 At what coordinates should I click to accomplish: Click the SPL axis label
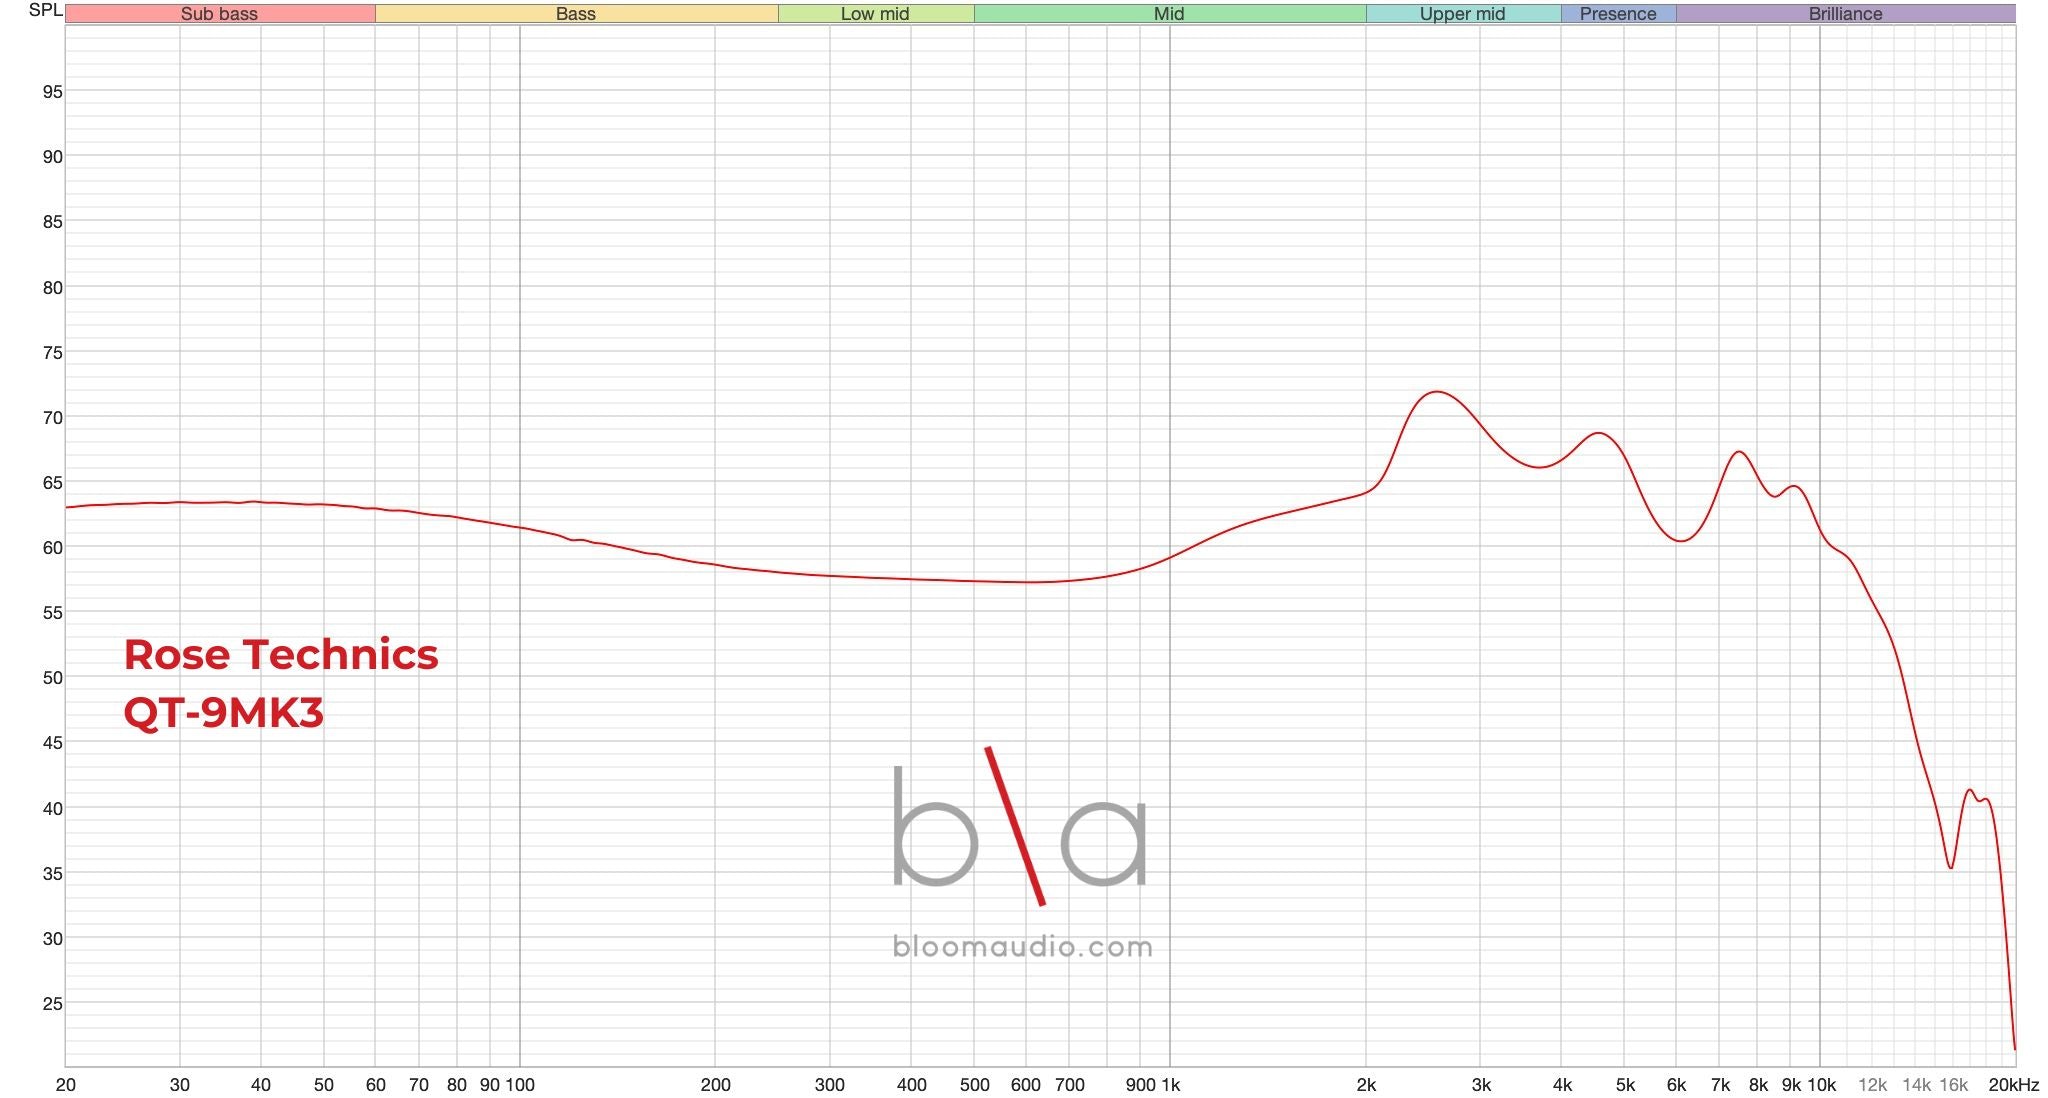click(x=46, y=10)
